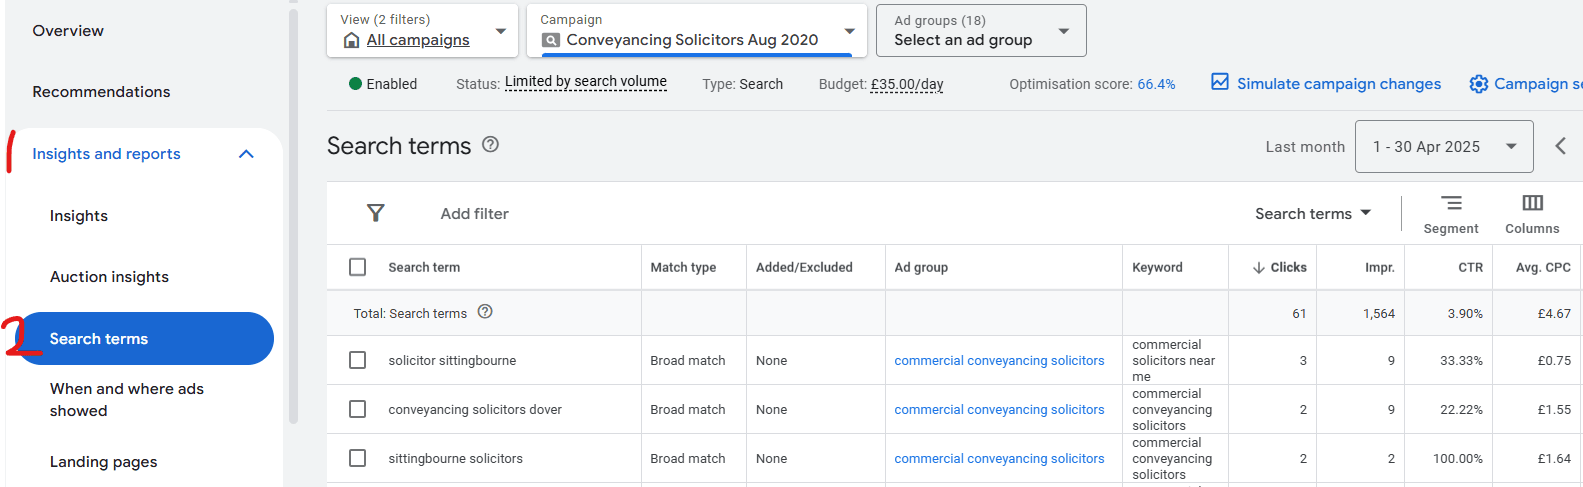Click the green Enabled status dot
Screen dimensions: 1583x487
(355, 84)
